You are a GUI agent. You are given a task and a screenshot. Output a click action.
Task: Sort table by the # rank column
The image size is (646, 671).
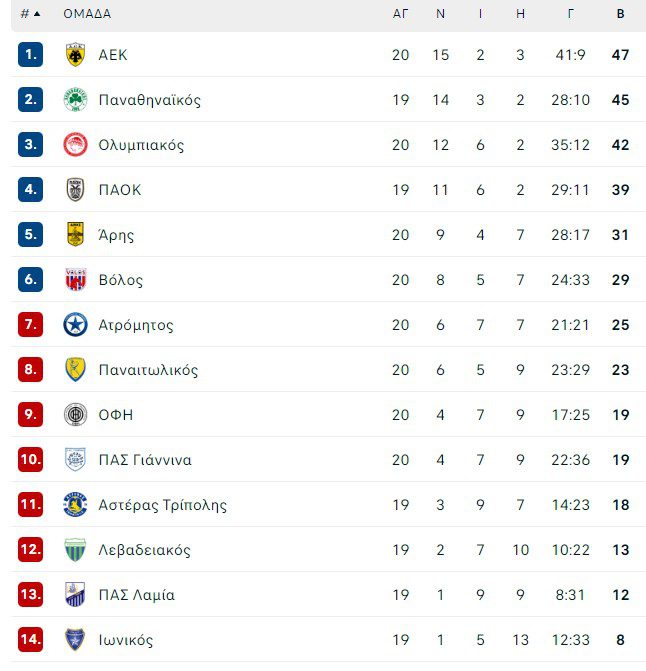[30, 14]
